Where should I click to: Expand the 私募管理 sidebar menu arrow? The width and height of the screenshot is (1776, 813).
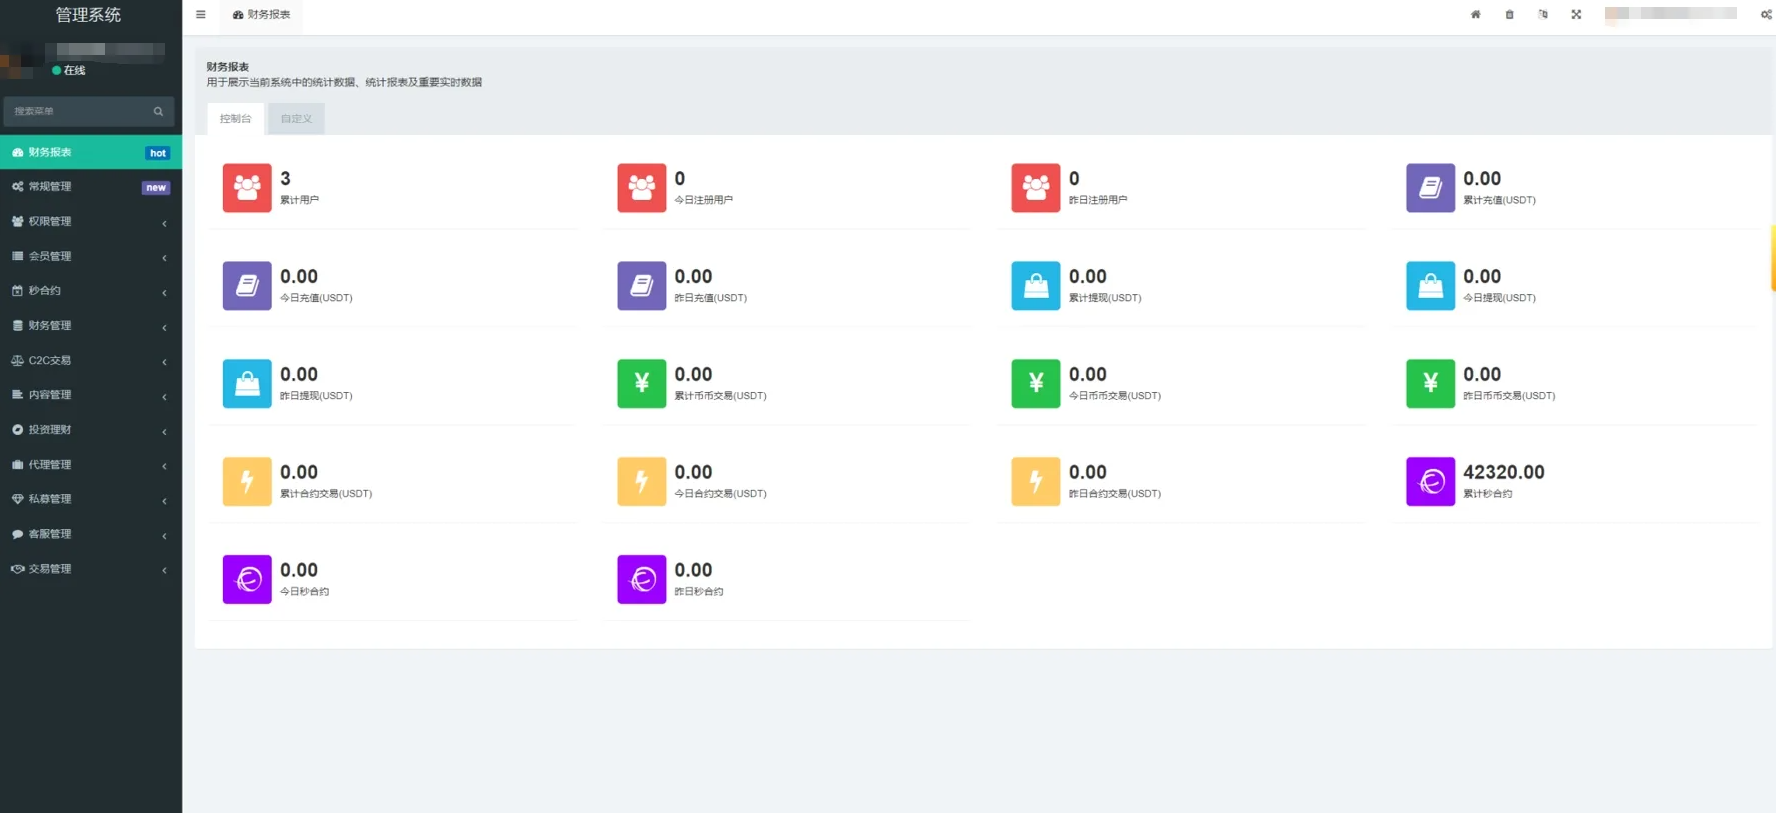(164, 500)
